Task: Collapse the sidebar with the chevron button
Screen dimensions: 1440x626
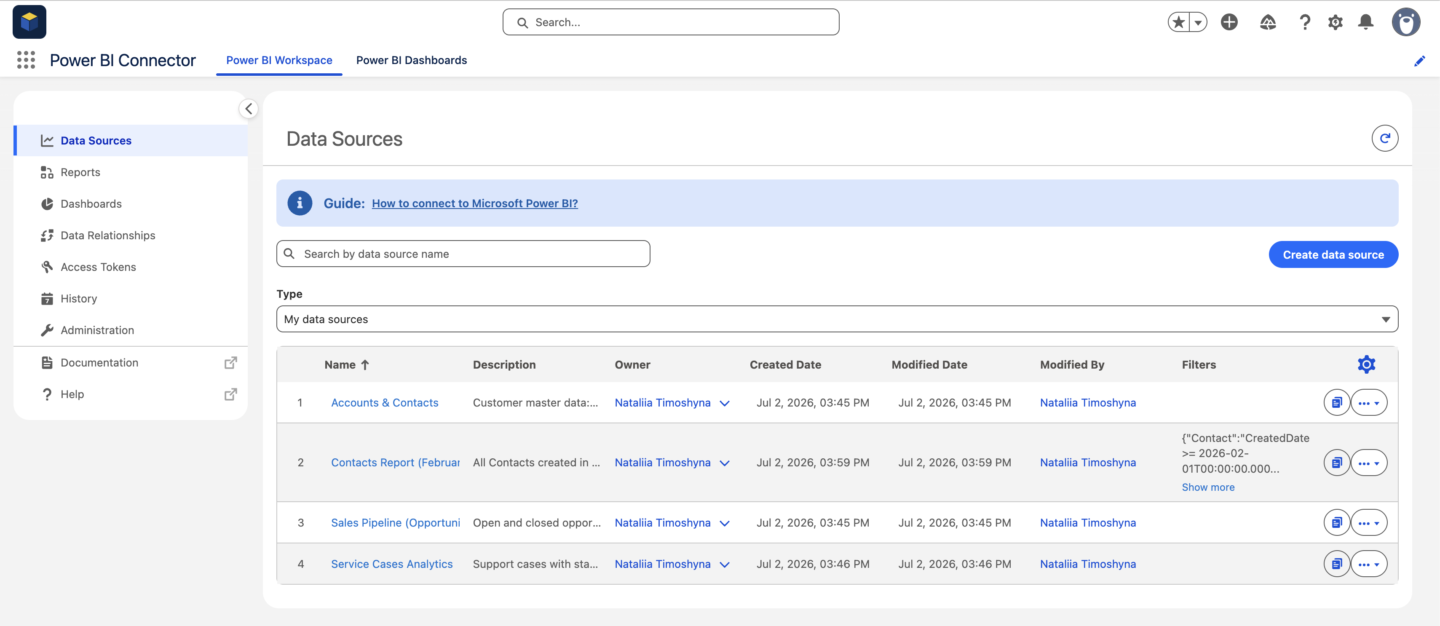Action: [248, 109]
